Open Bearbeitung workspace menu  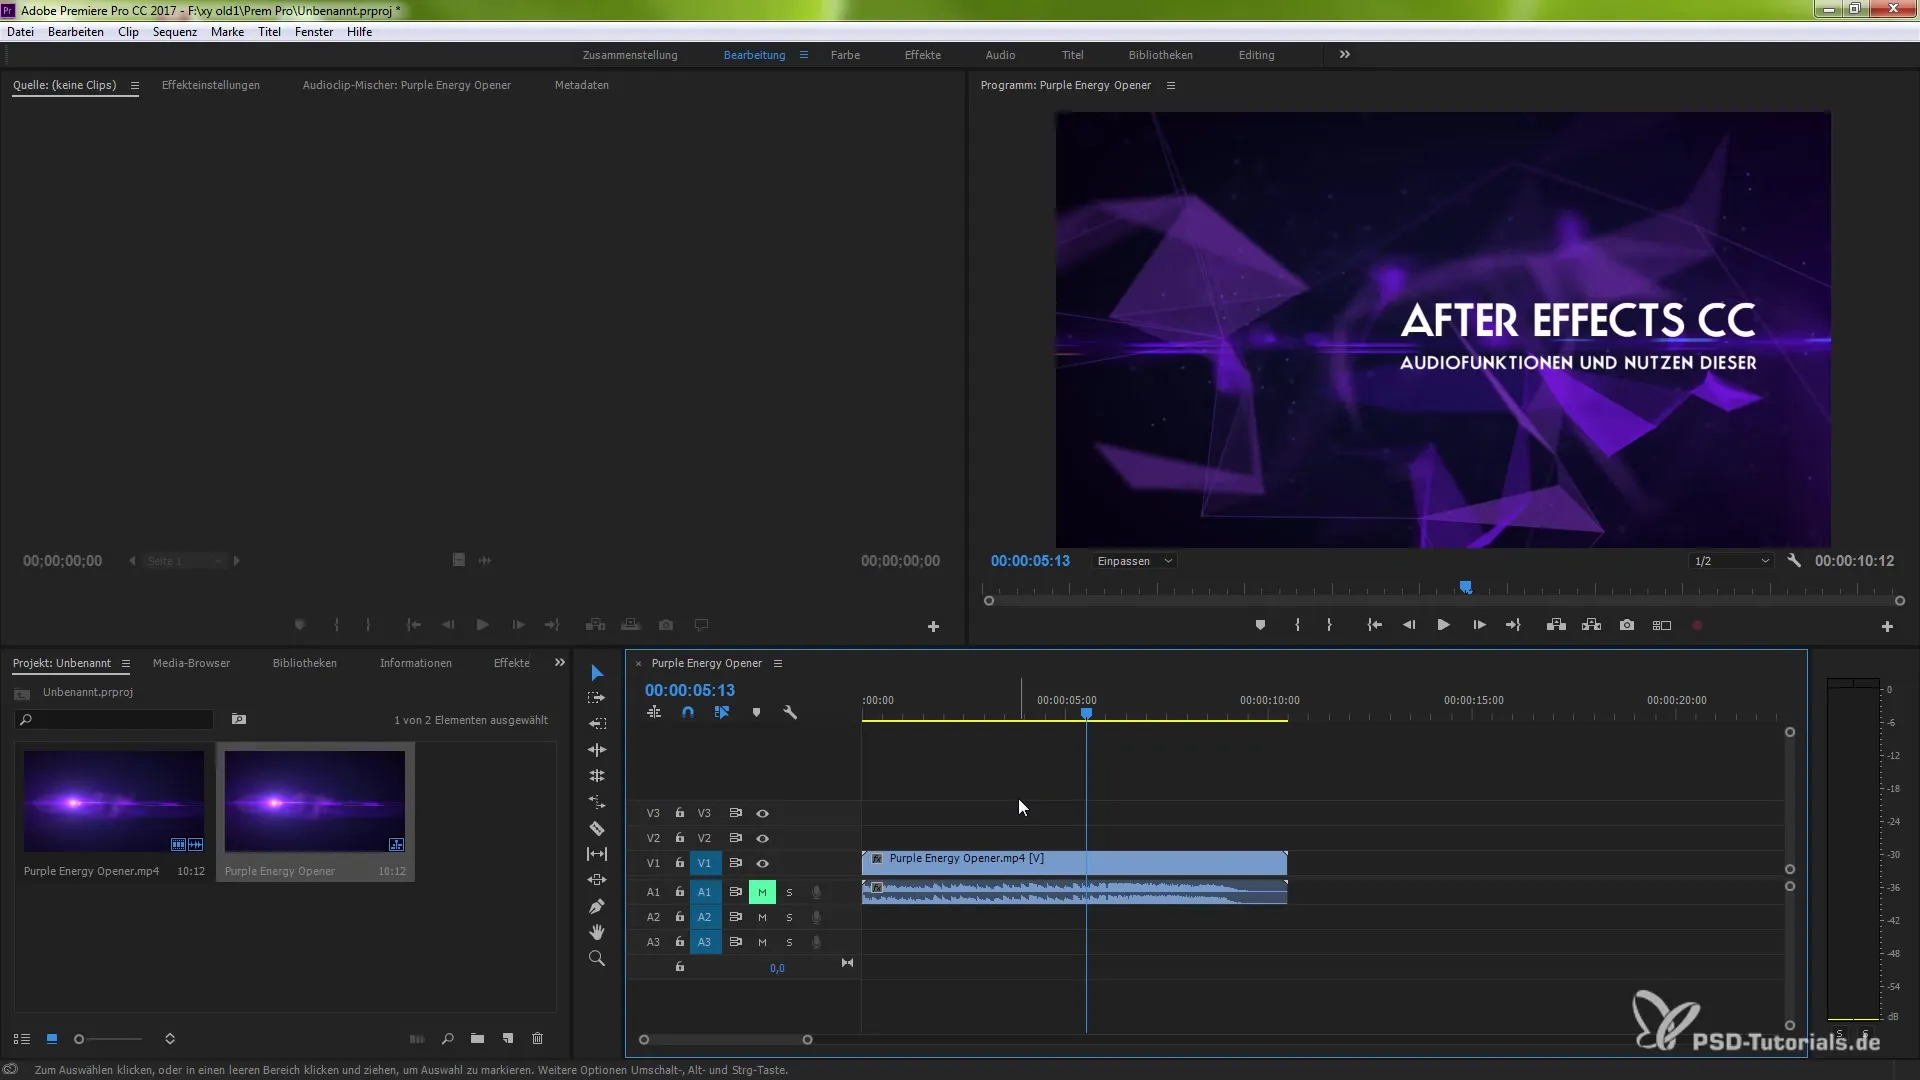803,55
